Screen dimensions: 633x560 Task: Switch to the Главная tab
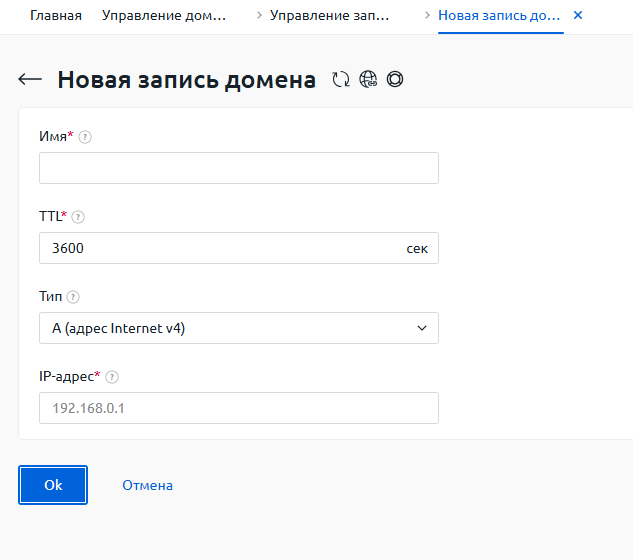click(56, 16)
